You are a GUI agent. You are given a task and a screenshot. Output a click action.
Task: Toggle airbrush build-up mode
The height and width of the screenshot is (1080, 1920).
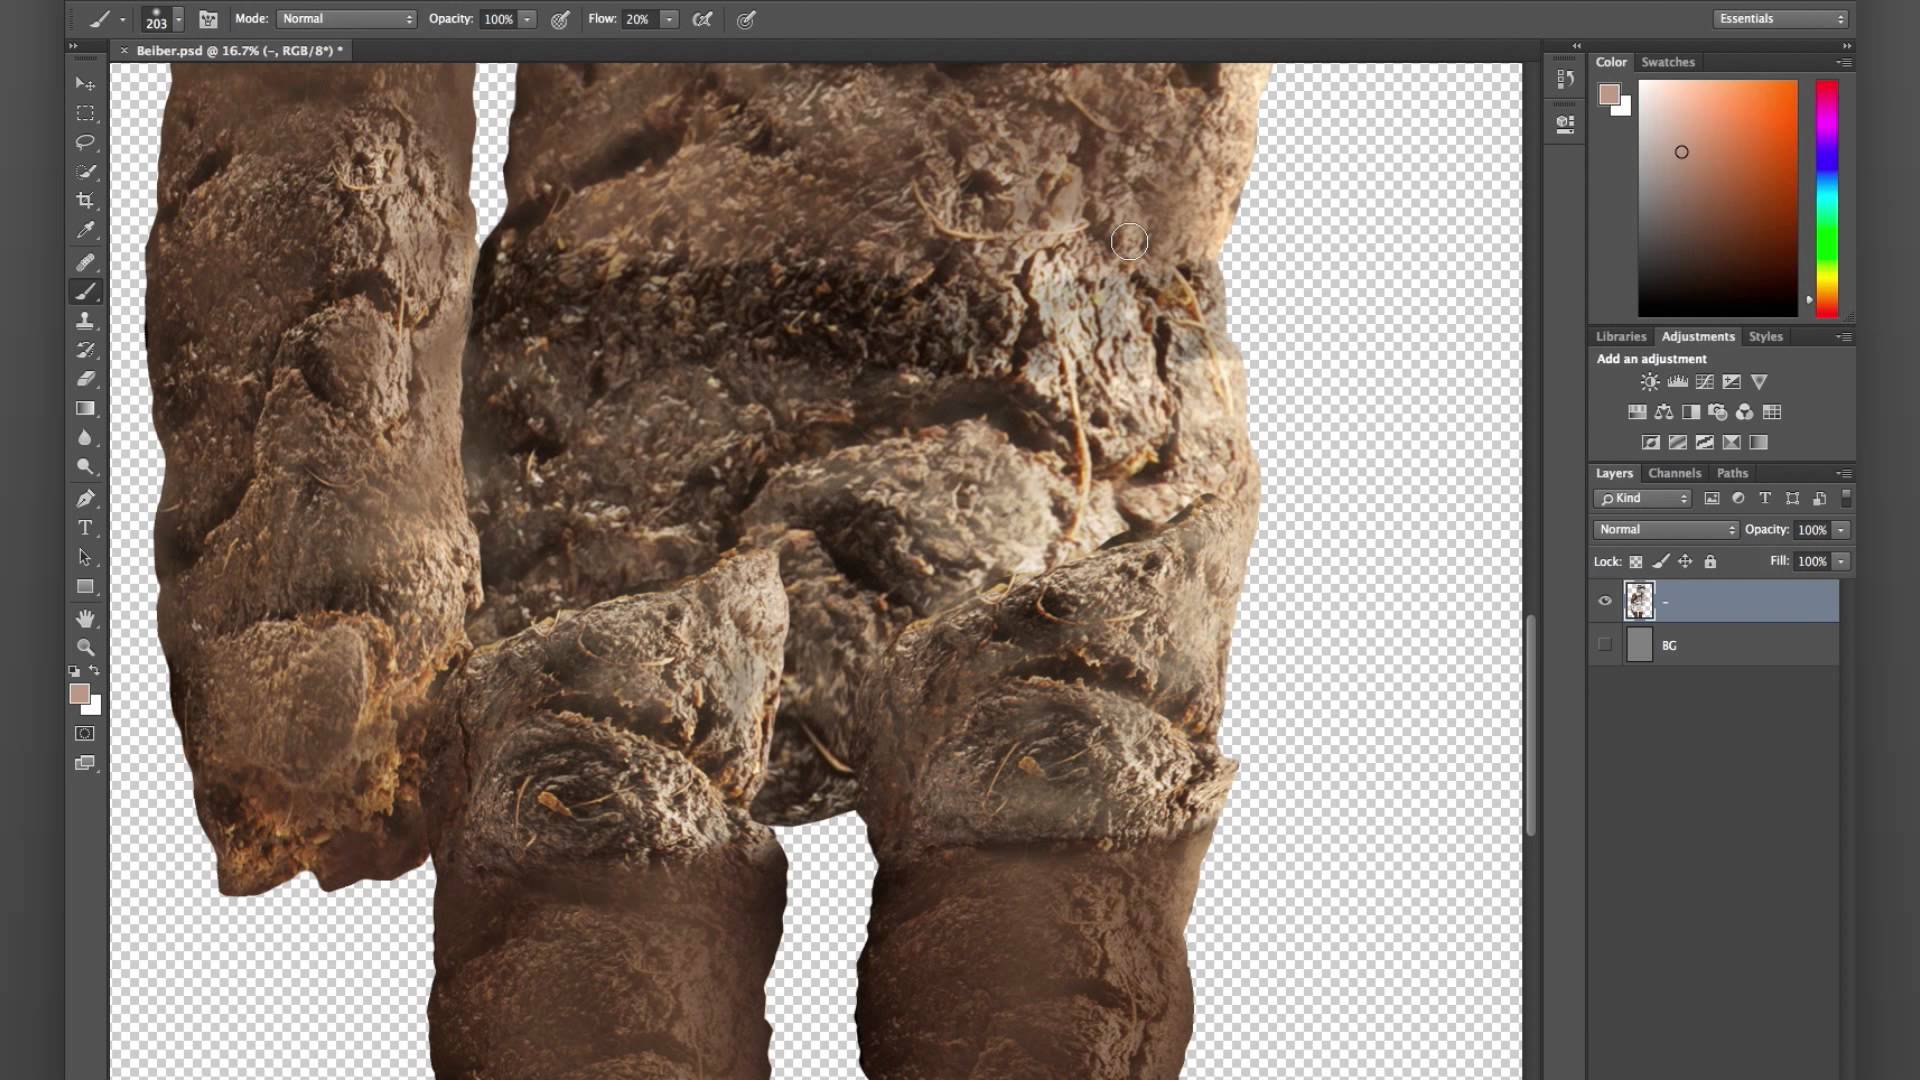tap(702, 19)
